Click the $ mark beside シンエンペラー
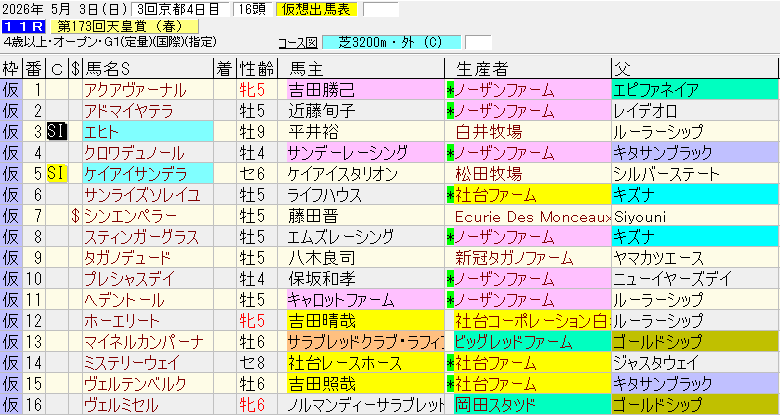This screenshot has height=415, width=780. pos(74,216)
